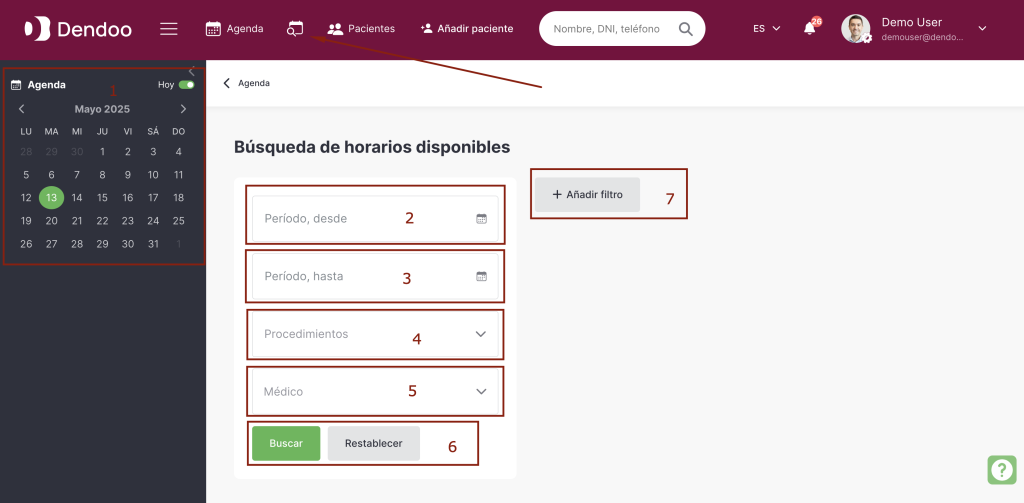Viewport: 1024px width, 503px height.
Task: Select day 11 in the calendar
Action: (x=179, y=174)
